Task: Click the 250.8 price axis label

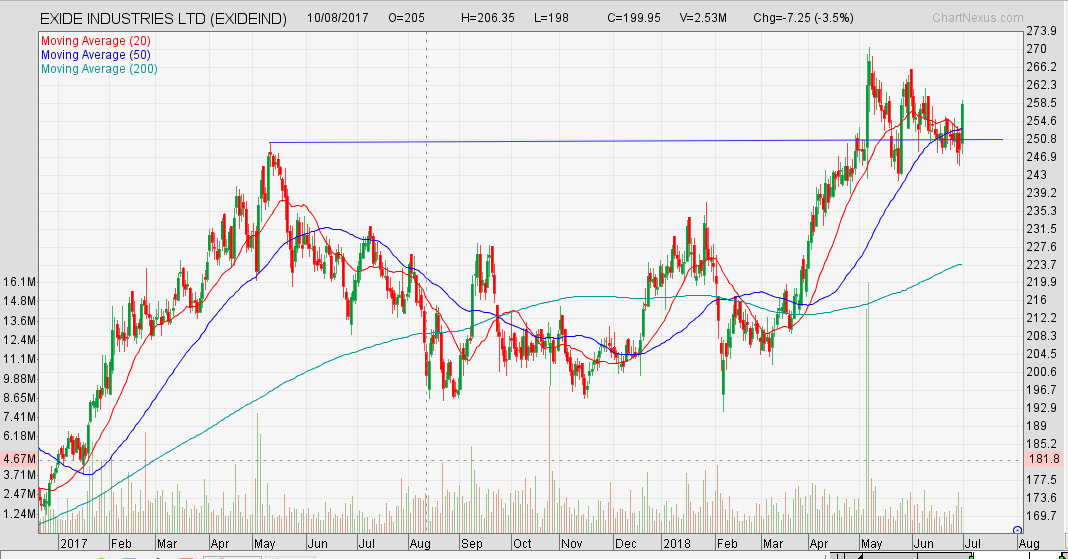Action: [x=1041, y=139]
